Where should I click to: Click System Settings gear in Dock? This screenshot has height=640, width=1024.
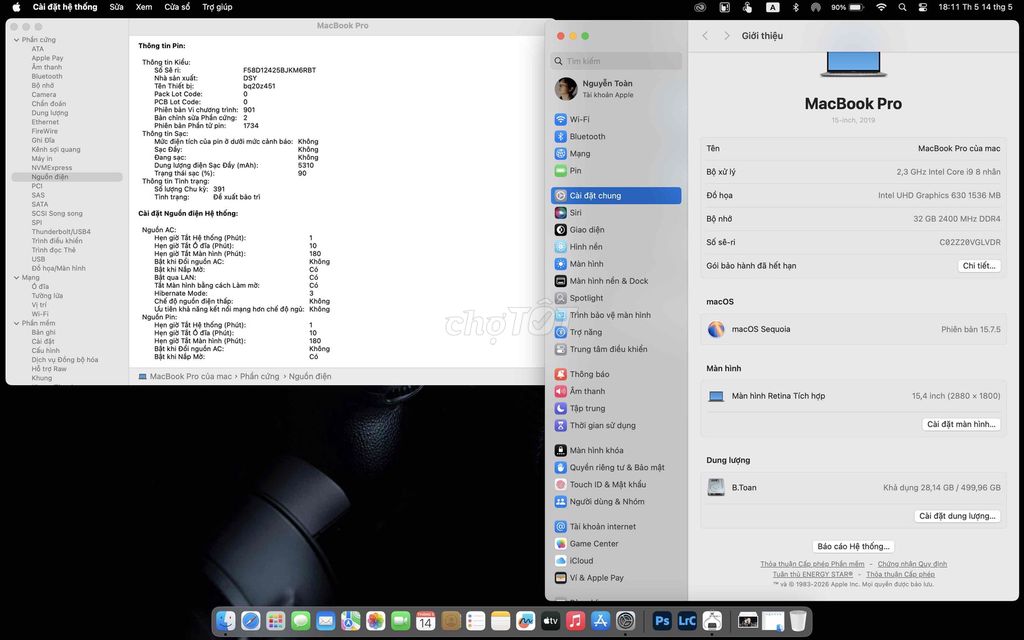626,620
